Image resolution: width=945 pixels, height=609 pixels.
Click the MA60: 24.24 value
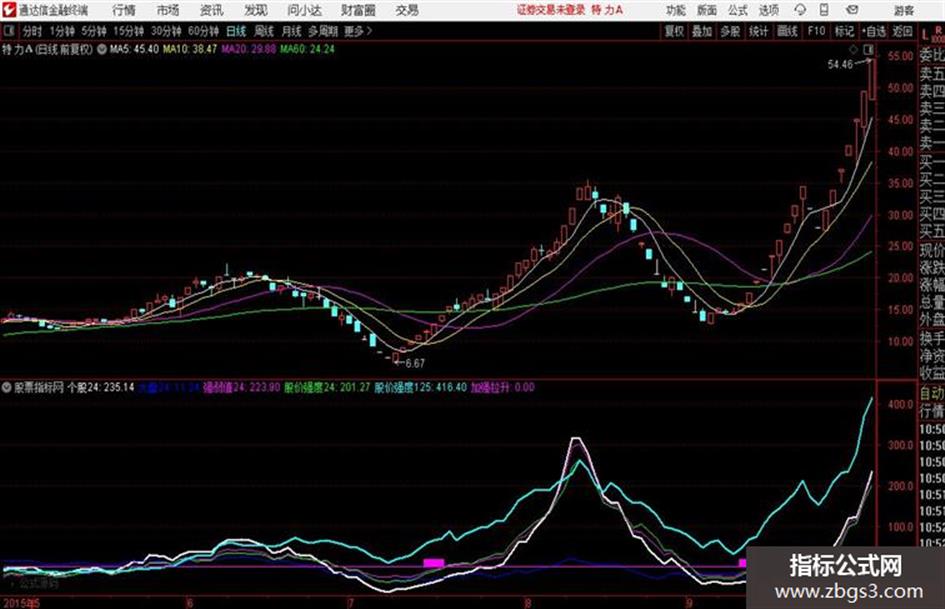[307, 49]
